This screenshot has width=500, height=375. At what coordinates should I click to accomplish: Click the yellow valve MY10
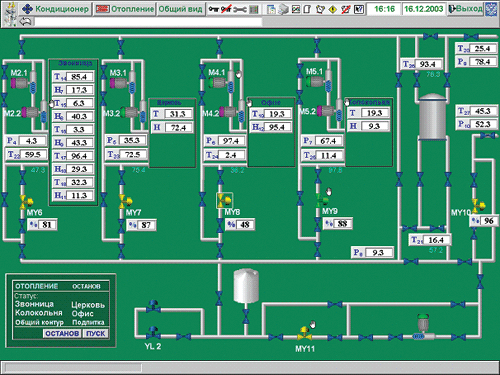tap(478, 205)
